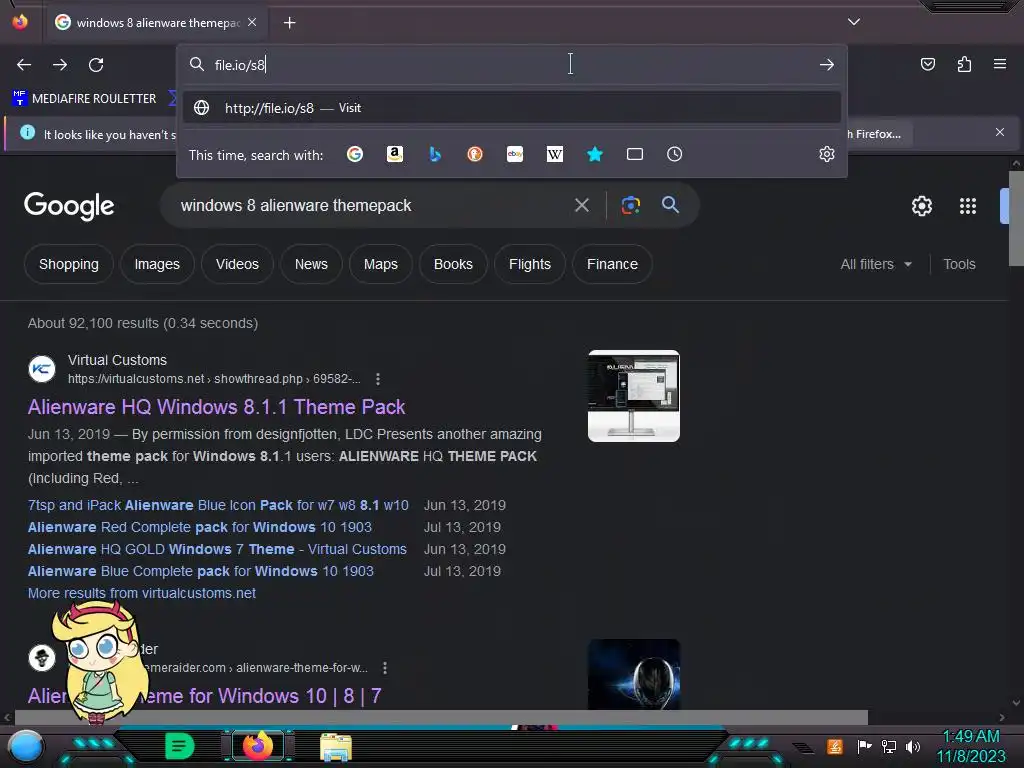The height and width of the screenshot is (768, 1024).
Task: Search bookmarks with the star icon
Action: (x=595, y=154)
